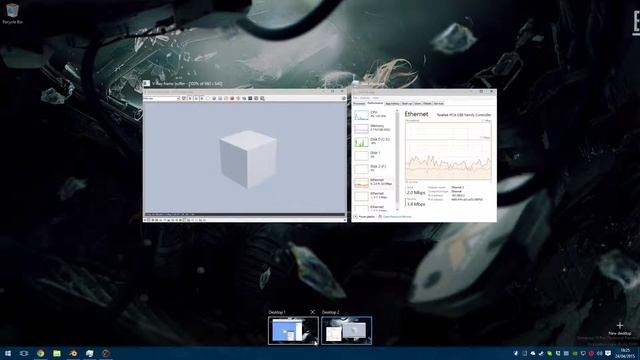640x360 pixels.
Task: Click far-right icon in V-Ray toolbar
Action: 344,98
